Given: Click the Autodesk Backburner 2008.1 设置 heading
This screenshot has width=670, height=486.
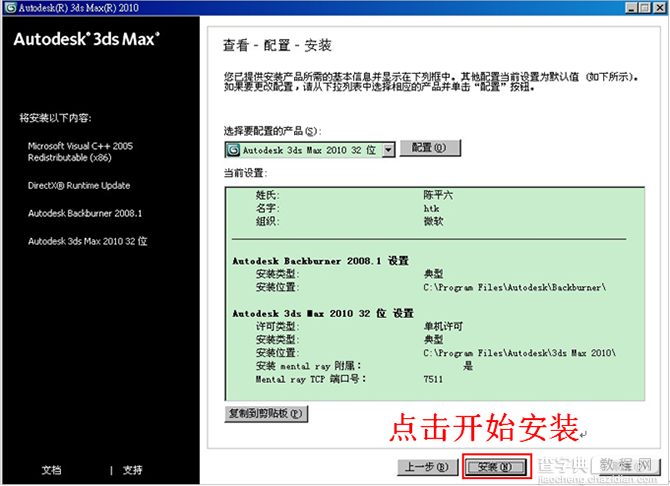Looking at the screenshot, I should click(x=320, y=261).
